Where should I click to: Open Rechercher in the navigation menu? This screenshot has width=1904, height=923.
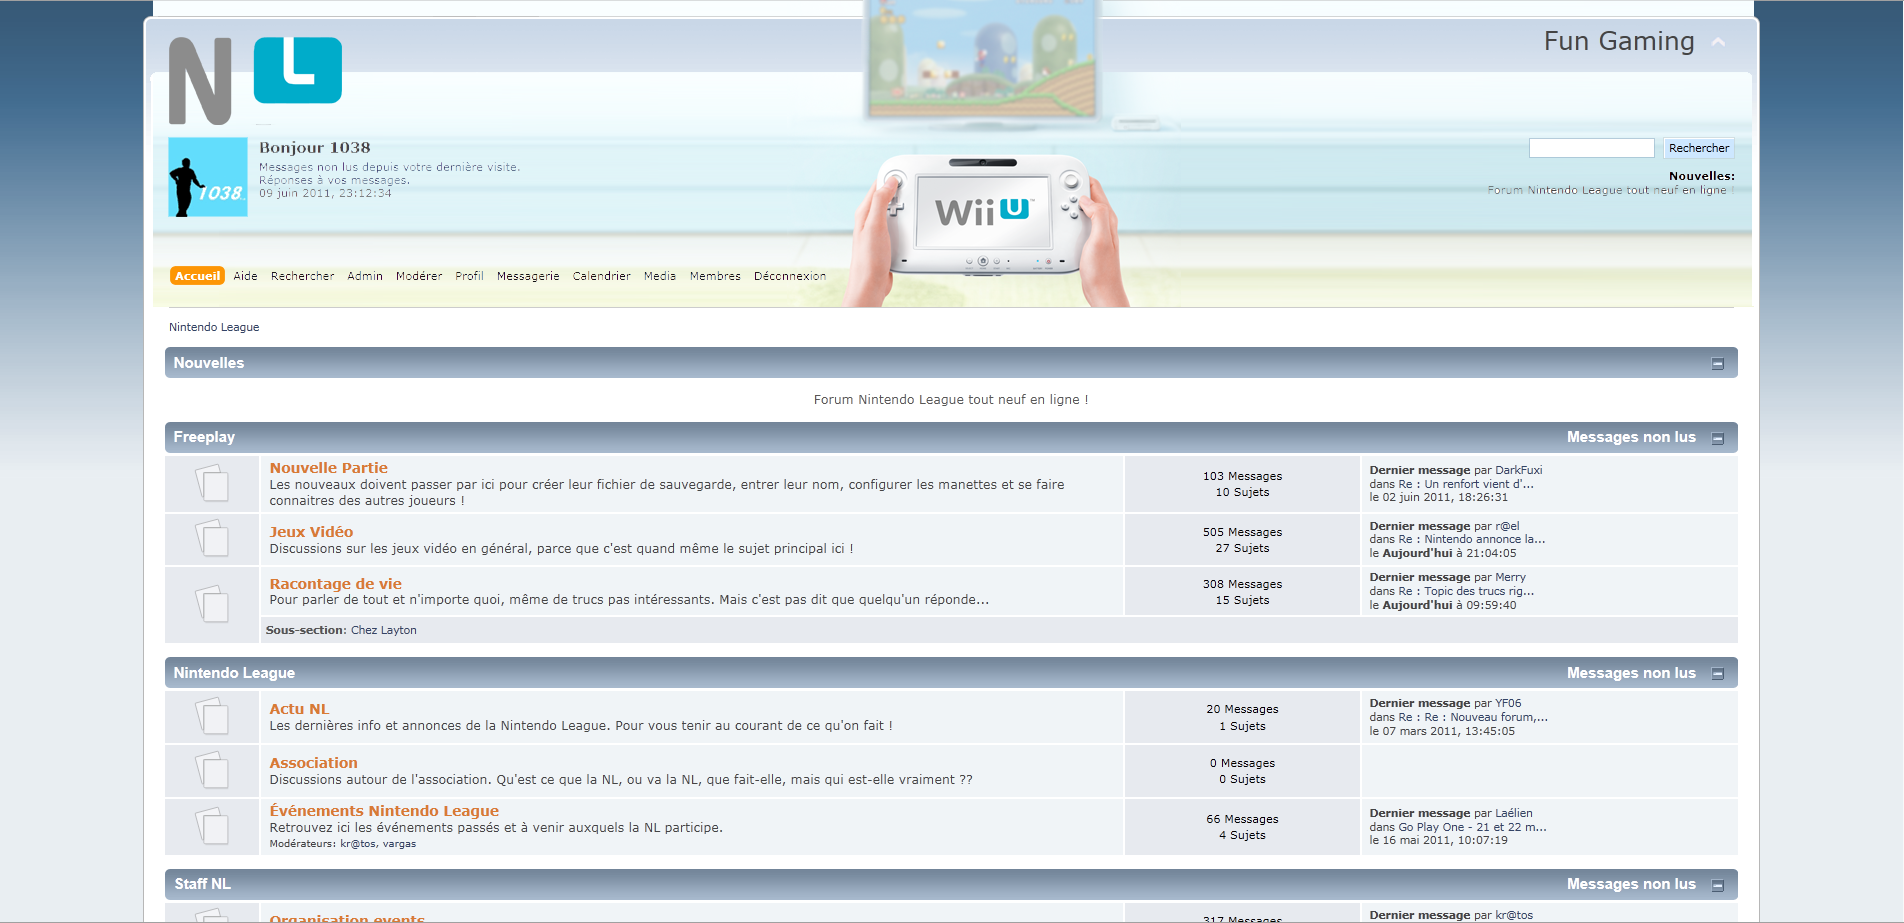click(303, 276)
